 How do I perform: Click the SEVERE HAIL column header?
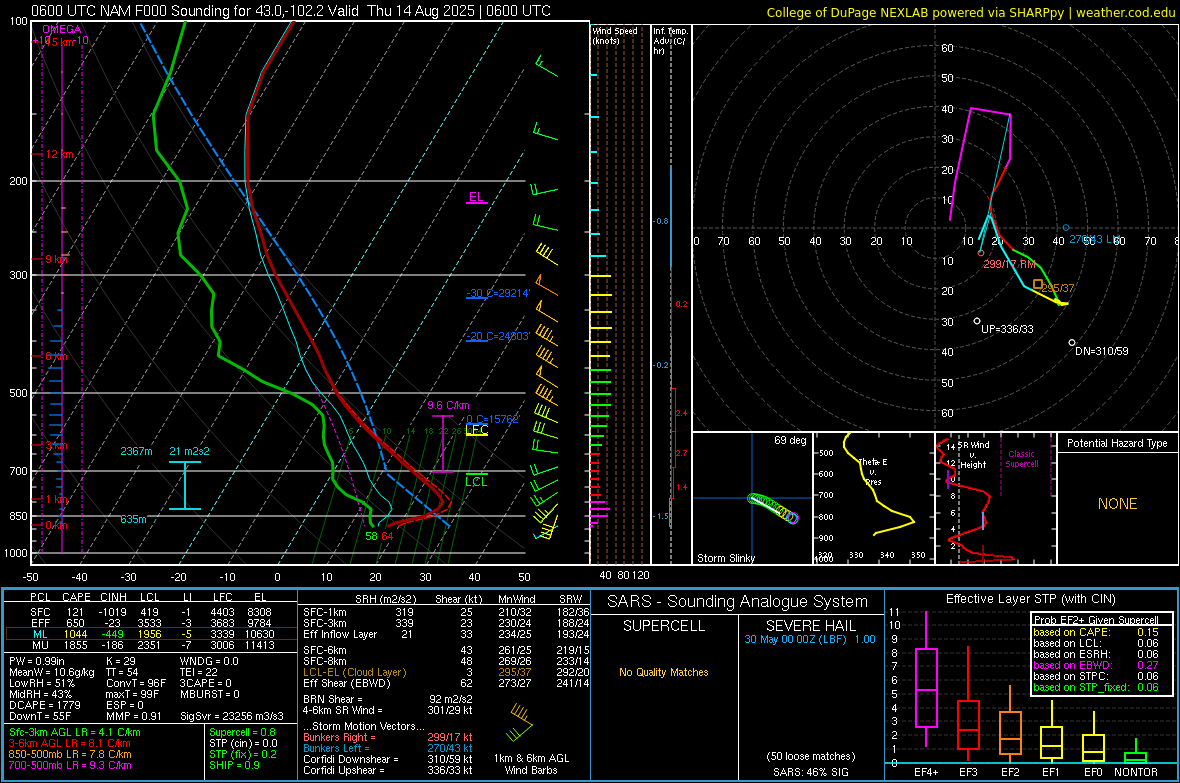[810, 626]
